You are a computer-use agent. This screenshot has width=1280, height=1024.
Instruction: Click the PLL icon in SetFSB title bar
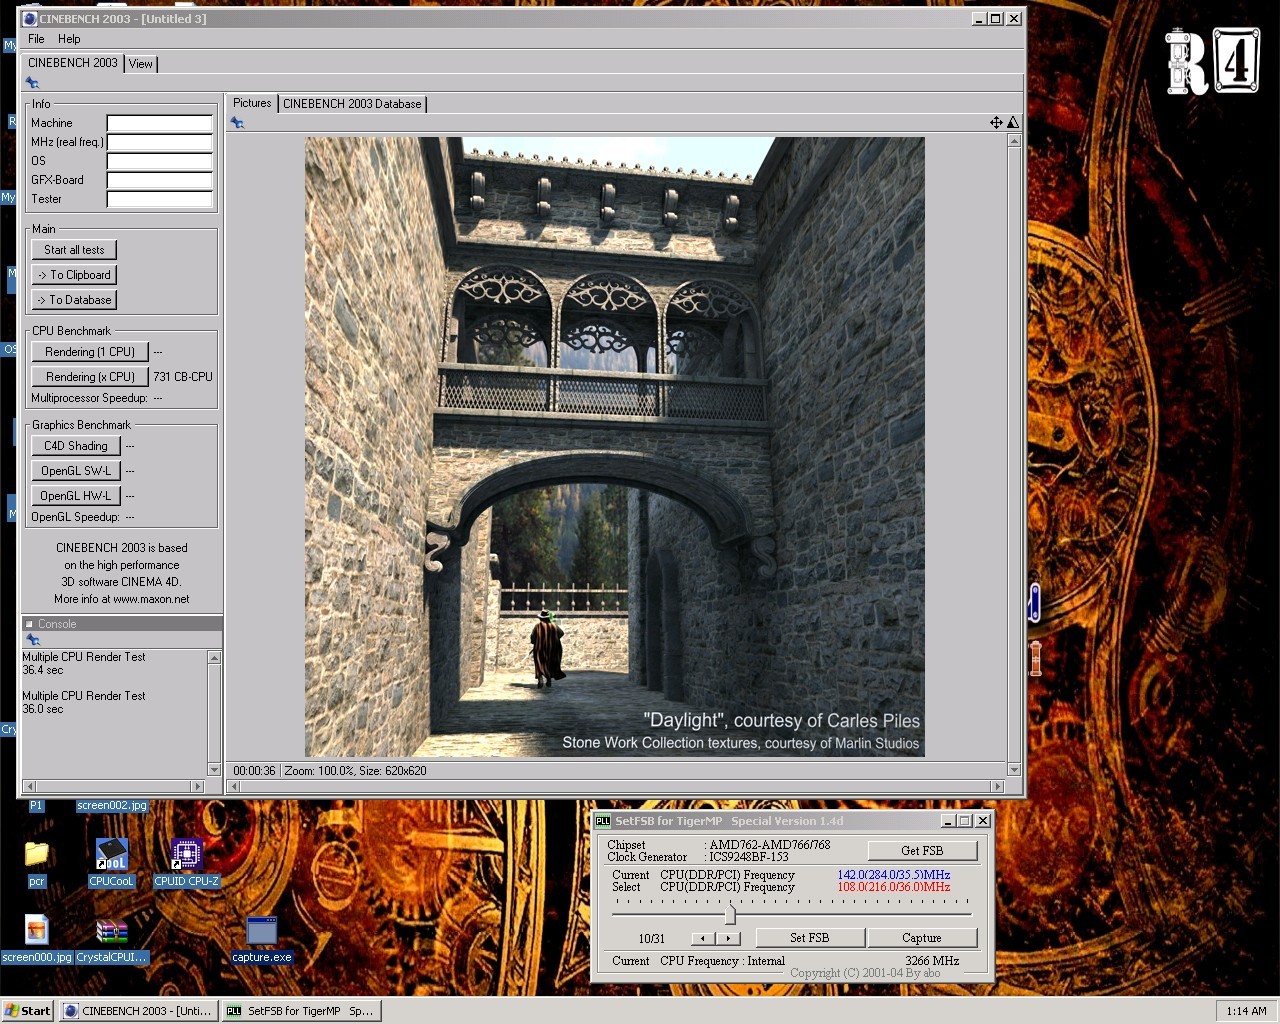[x=603, y=821]
